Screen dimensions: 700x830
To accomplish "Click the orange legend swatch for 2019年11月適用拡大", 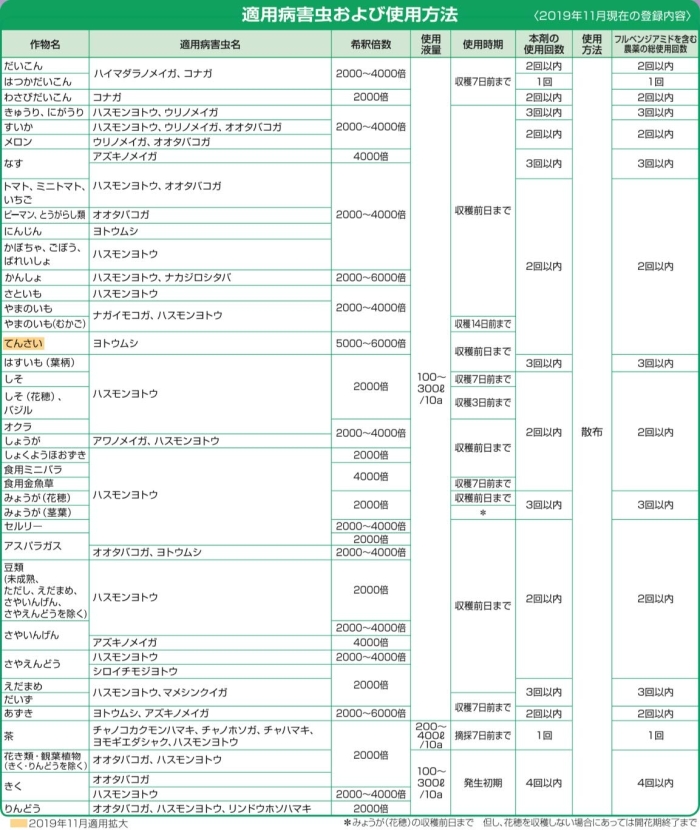I will pos(19,824).
